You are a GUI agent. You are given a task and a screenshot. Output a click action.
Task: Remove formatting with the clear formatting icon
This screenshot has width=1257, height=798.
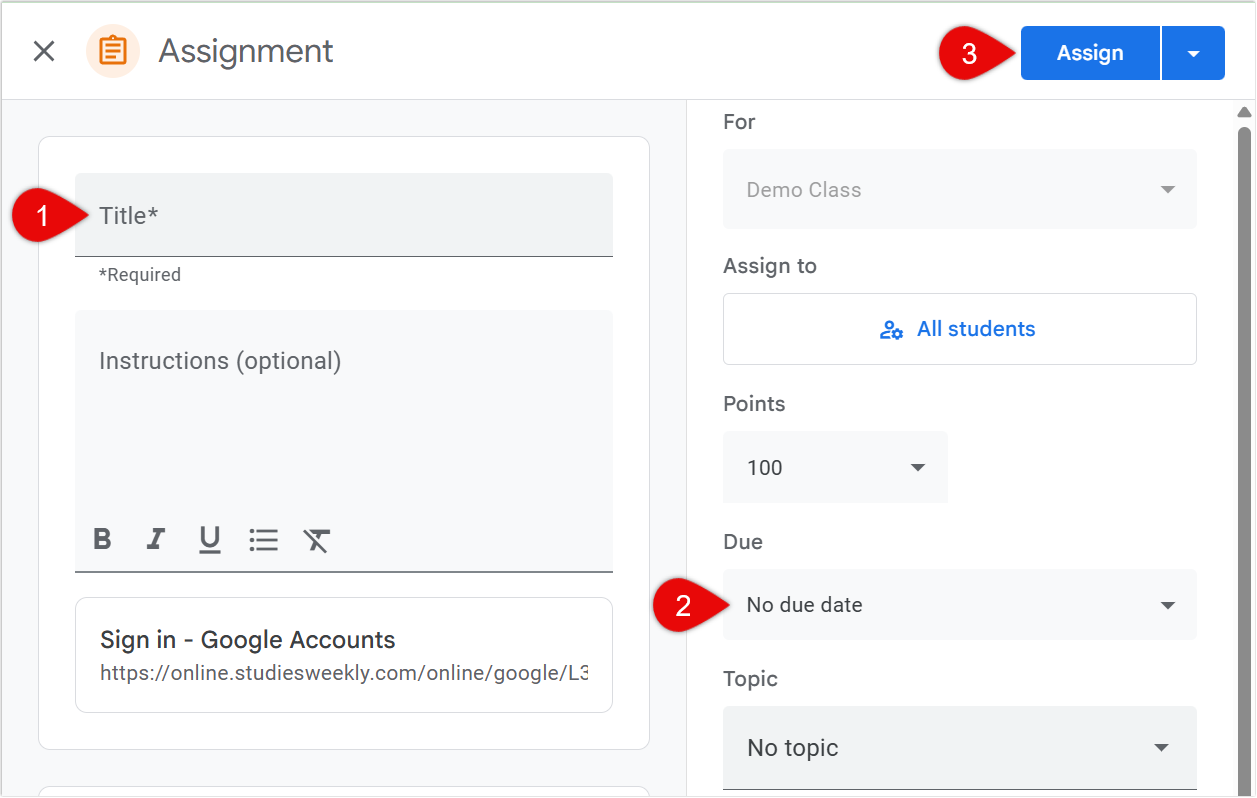317,540
